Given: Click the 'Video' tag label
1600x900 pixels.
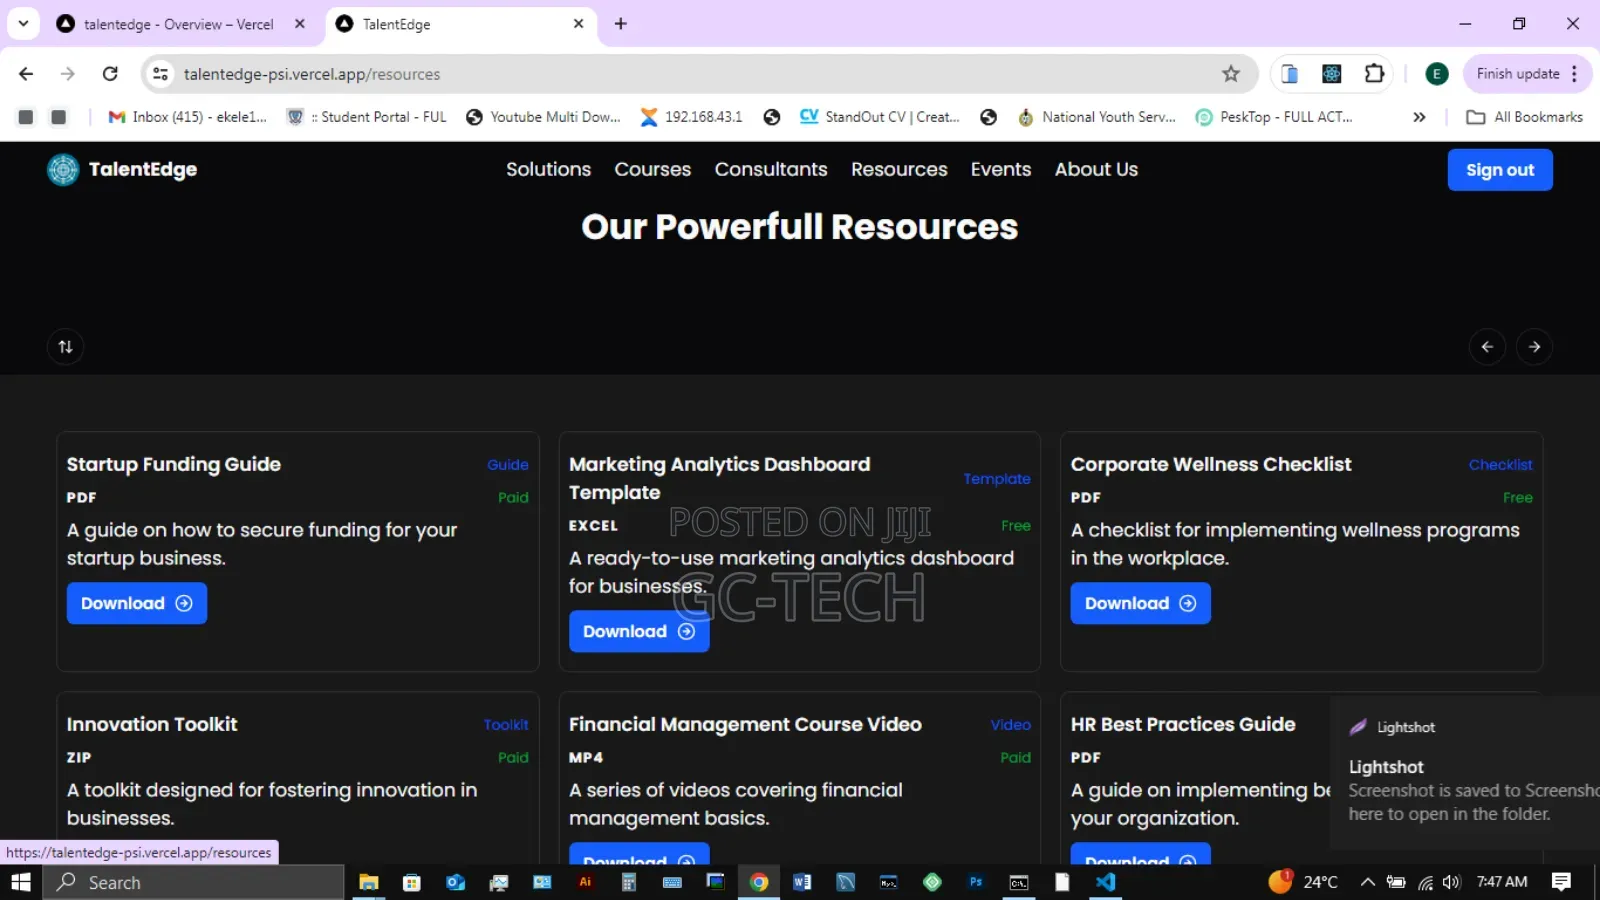Looking at the screenshot, I should (1011, 725).
